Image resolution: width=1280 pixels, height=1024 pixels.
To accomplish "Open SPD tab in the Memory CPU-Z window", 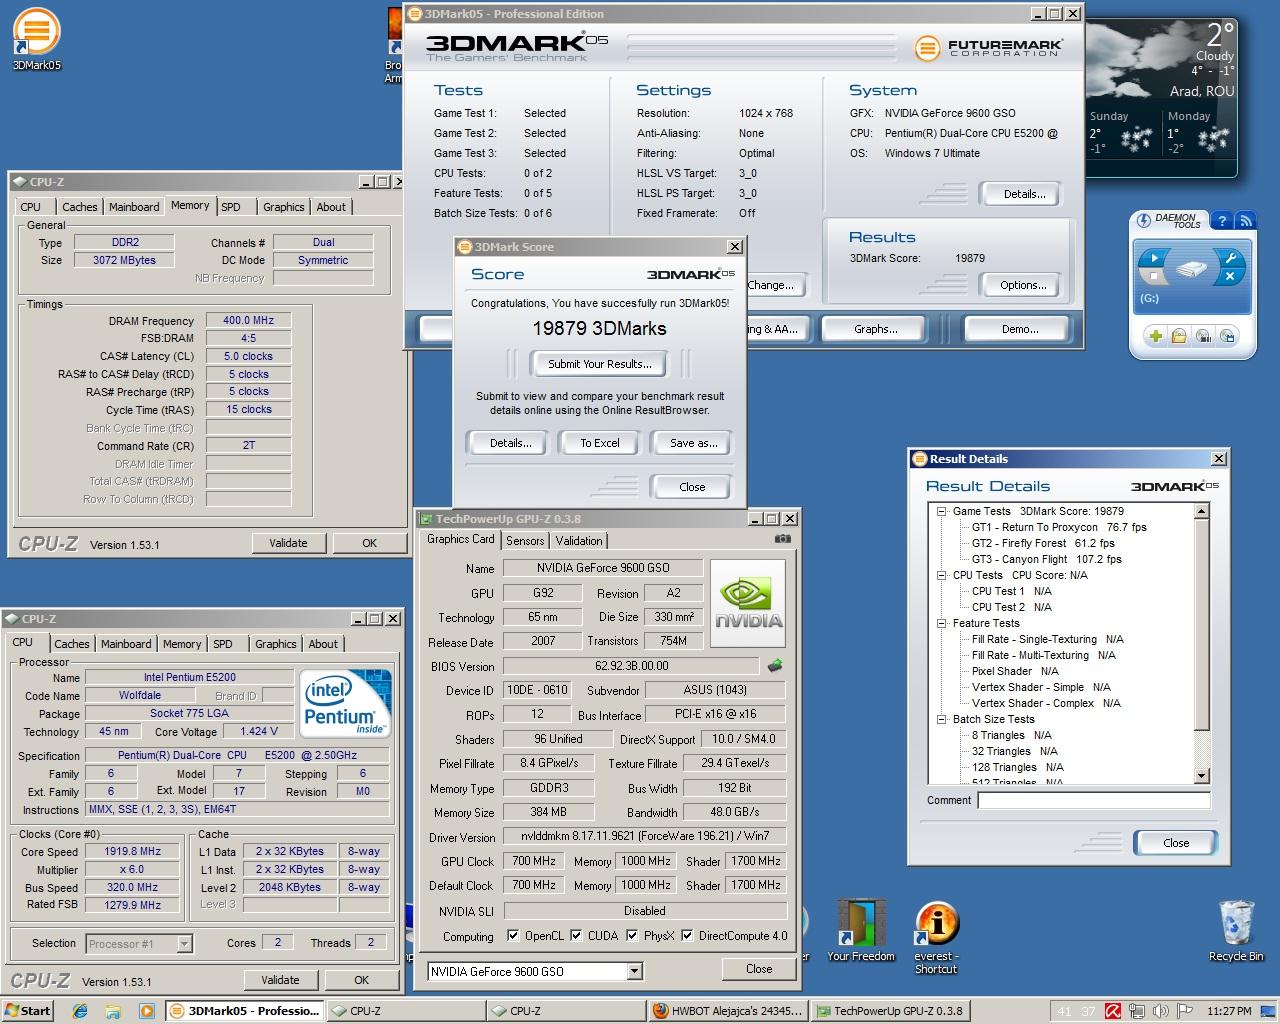I will (231, 207).
